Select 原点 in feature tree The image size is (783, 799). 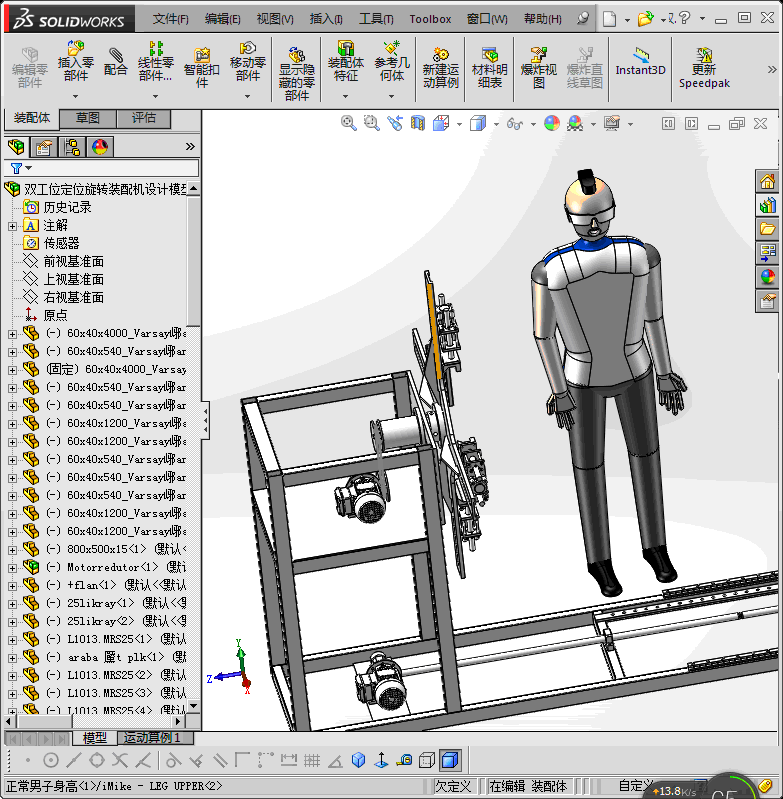pyautogui.click(x=55, y=315)
